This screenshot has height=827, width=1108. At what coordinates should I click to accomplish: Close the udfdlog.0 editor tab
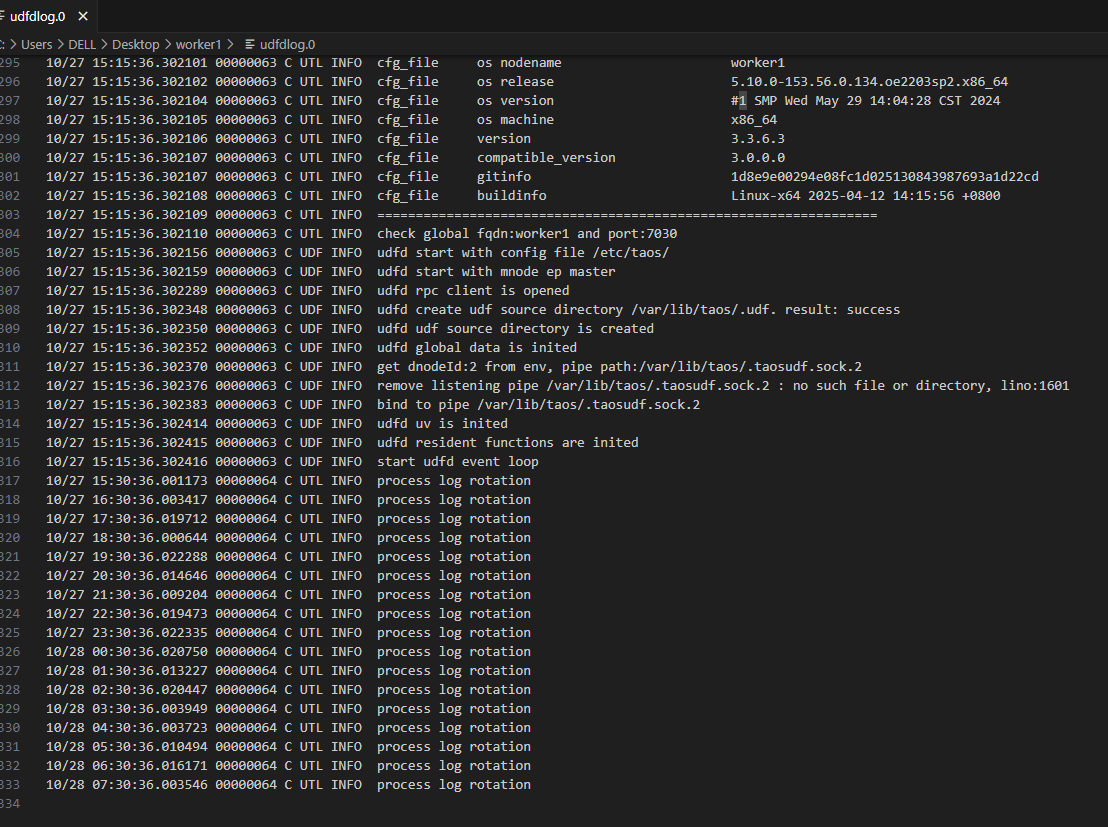click(82, 16)
